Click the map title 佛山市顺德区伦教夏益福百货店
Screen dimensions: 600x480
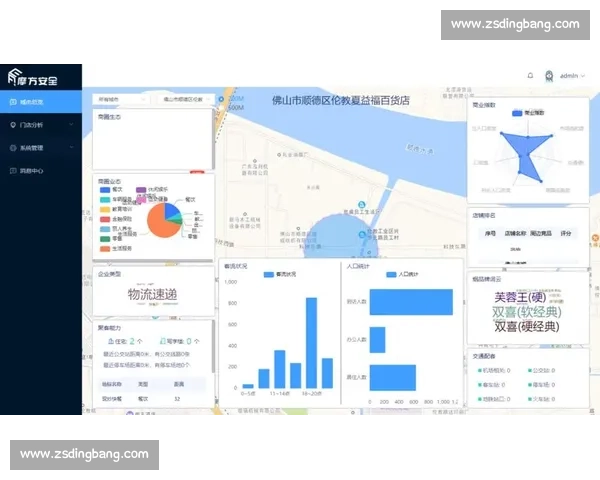pyautogui.click(x=341, y=101)
